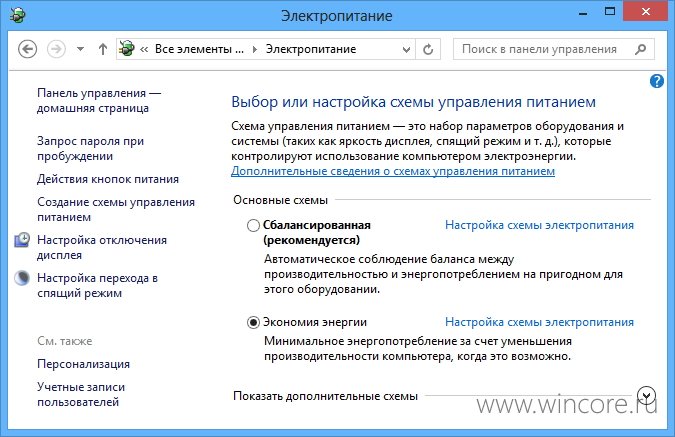Click the Back navigation arrow

point(28,49)
